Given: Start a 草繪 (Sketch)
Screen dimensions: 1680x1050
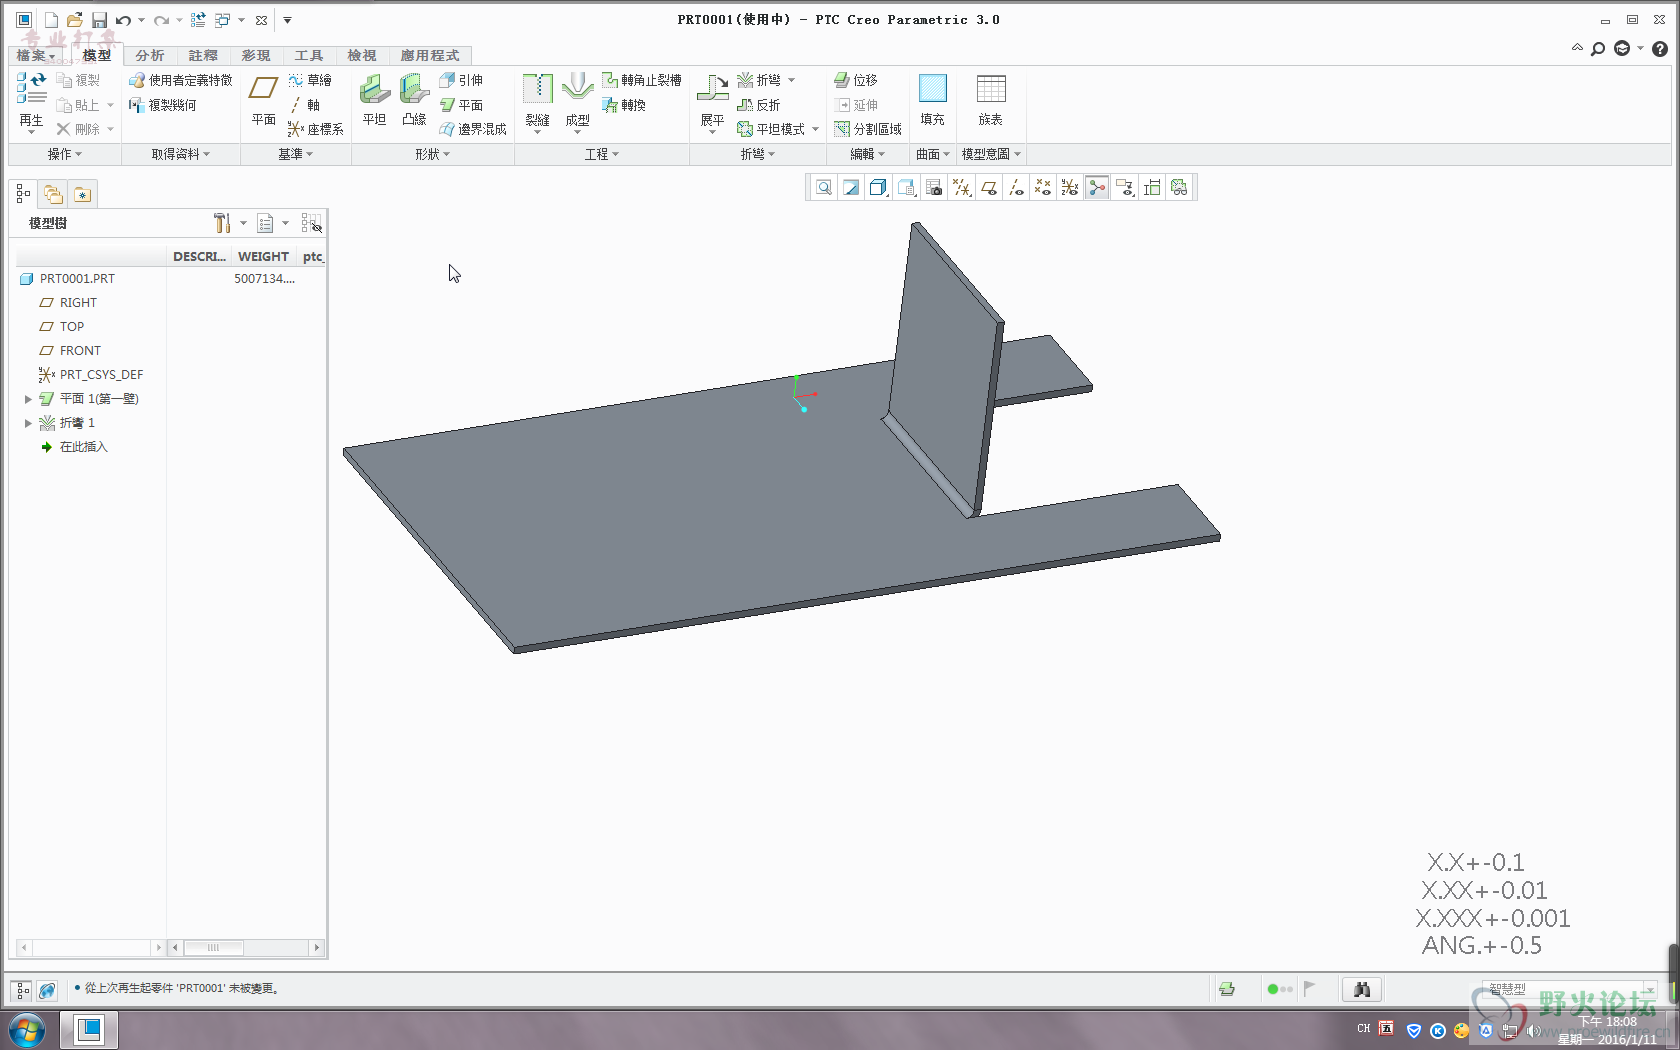Looking at the screenshot, I should pyautogui.click(x=310, y=80).
